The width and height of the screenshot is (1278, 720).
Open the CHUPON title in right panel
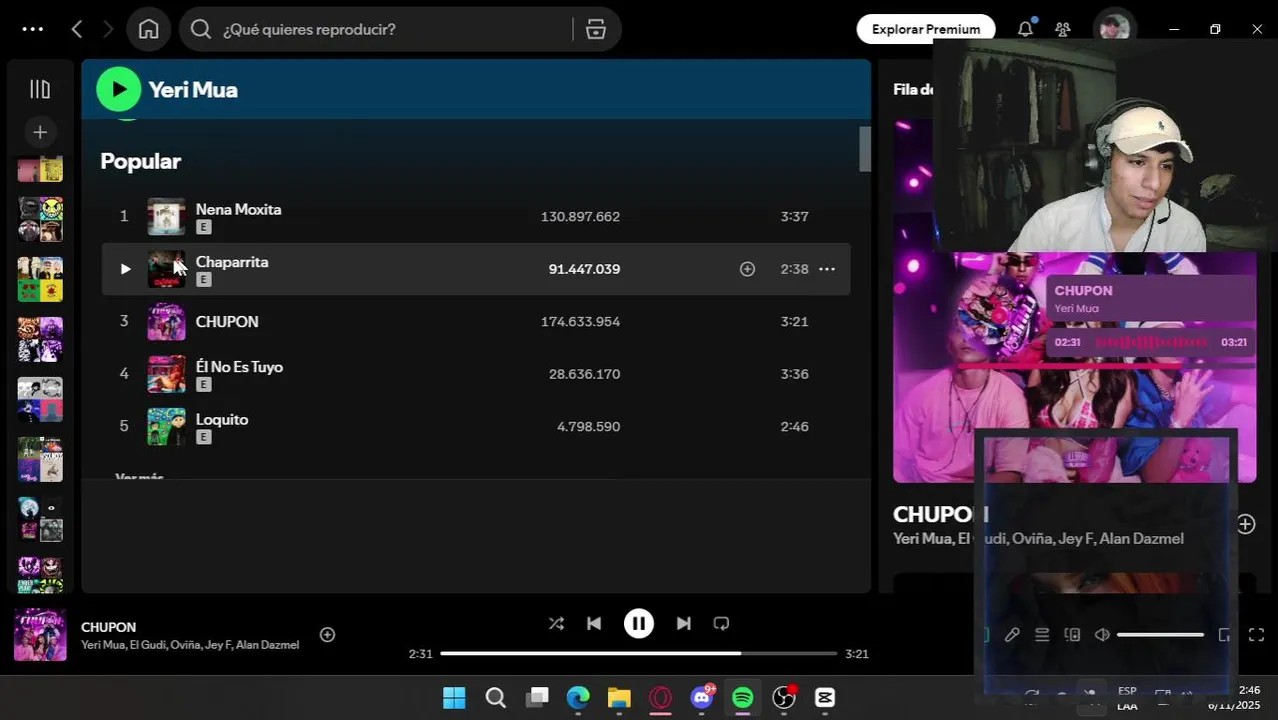click(x=941, y=514)
